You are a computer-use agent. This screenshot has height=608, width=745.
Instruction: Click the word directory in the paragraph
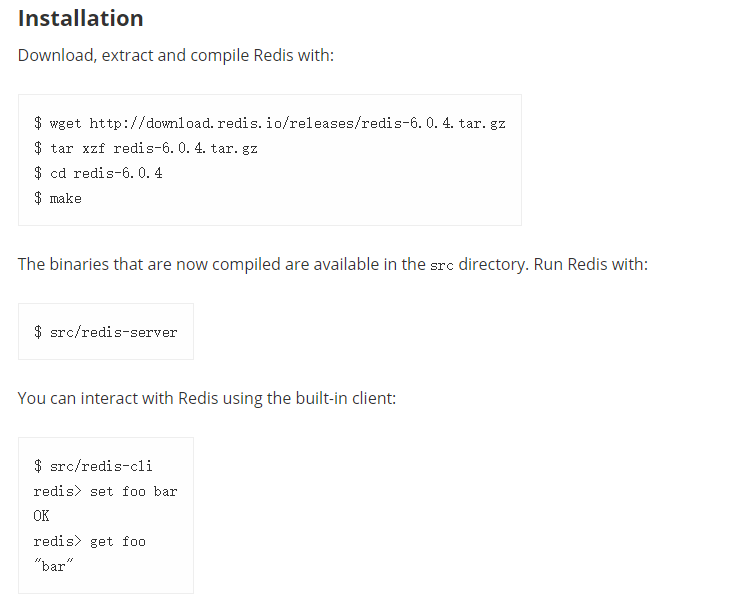pyautogui.click(x=492, y=265)
